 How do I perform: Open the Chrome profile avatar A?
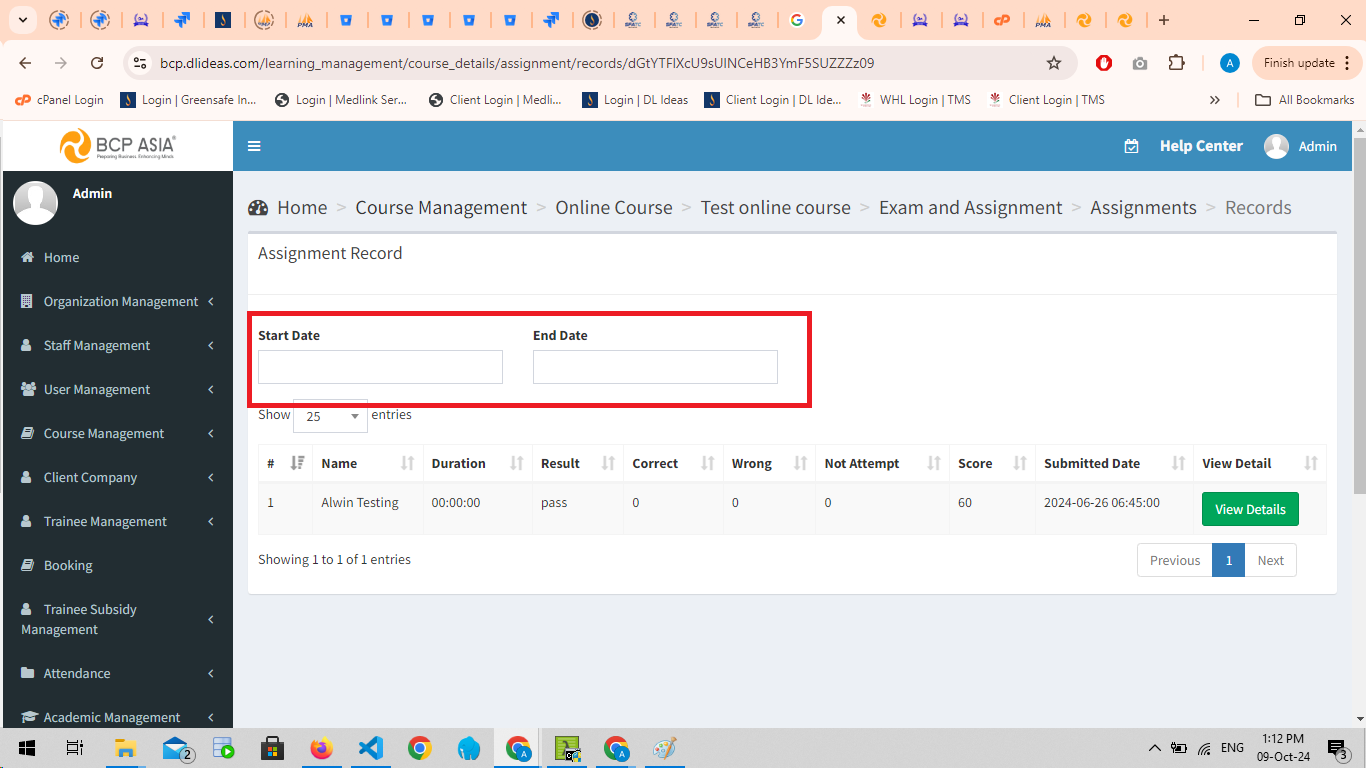tap(1230, 63)
